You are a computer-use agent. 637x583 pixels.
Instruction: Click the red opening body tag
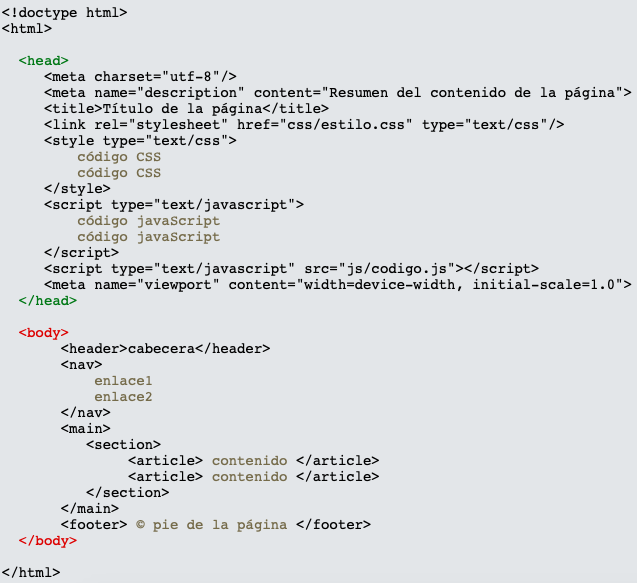point(43,333)
